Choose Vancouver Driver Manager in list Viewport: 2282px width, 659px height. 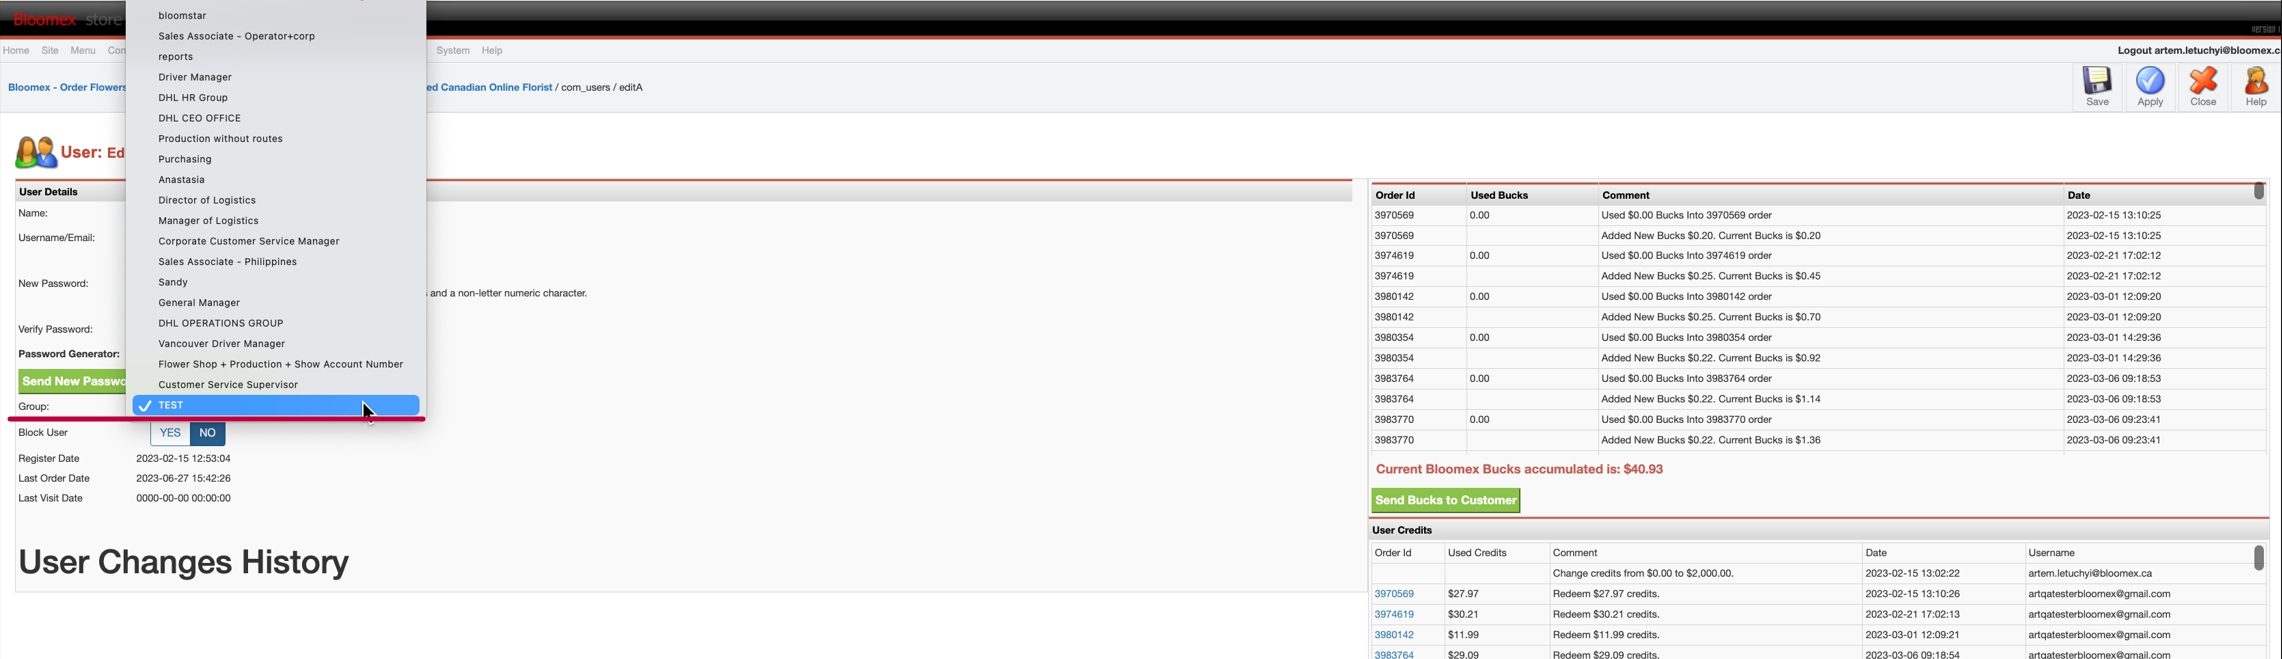pyautogui.click(x=222, y=344)
